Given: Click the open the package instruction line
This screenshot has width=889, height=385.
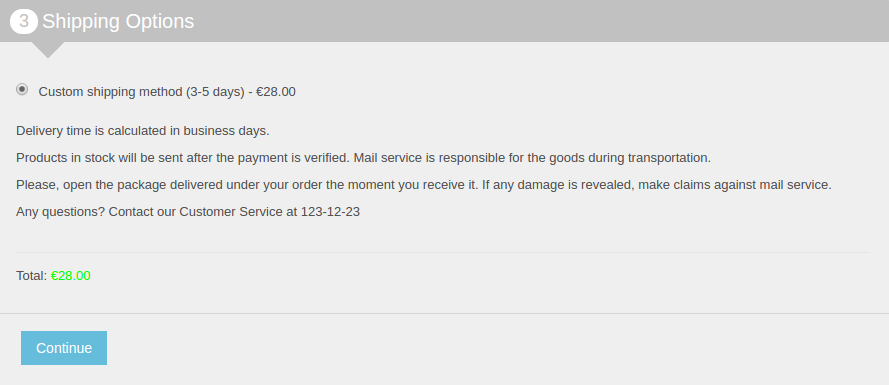Looking at the screenshot, I should 424,185.
